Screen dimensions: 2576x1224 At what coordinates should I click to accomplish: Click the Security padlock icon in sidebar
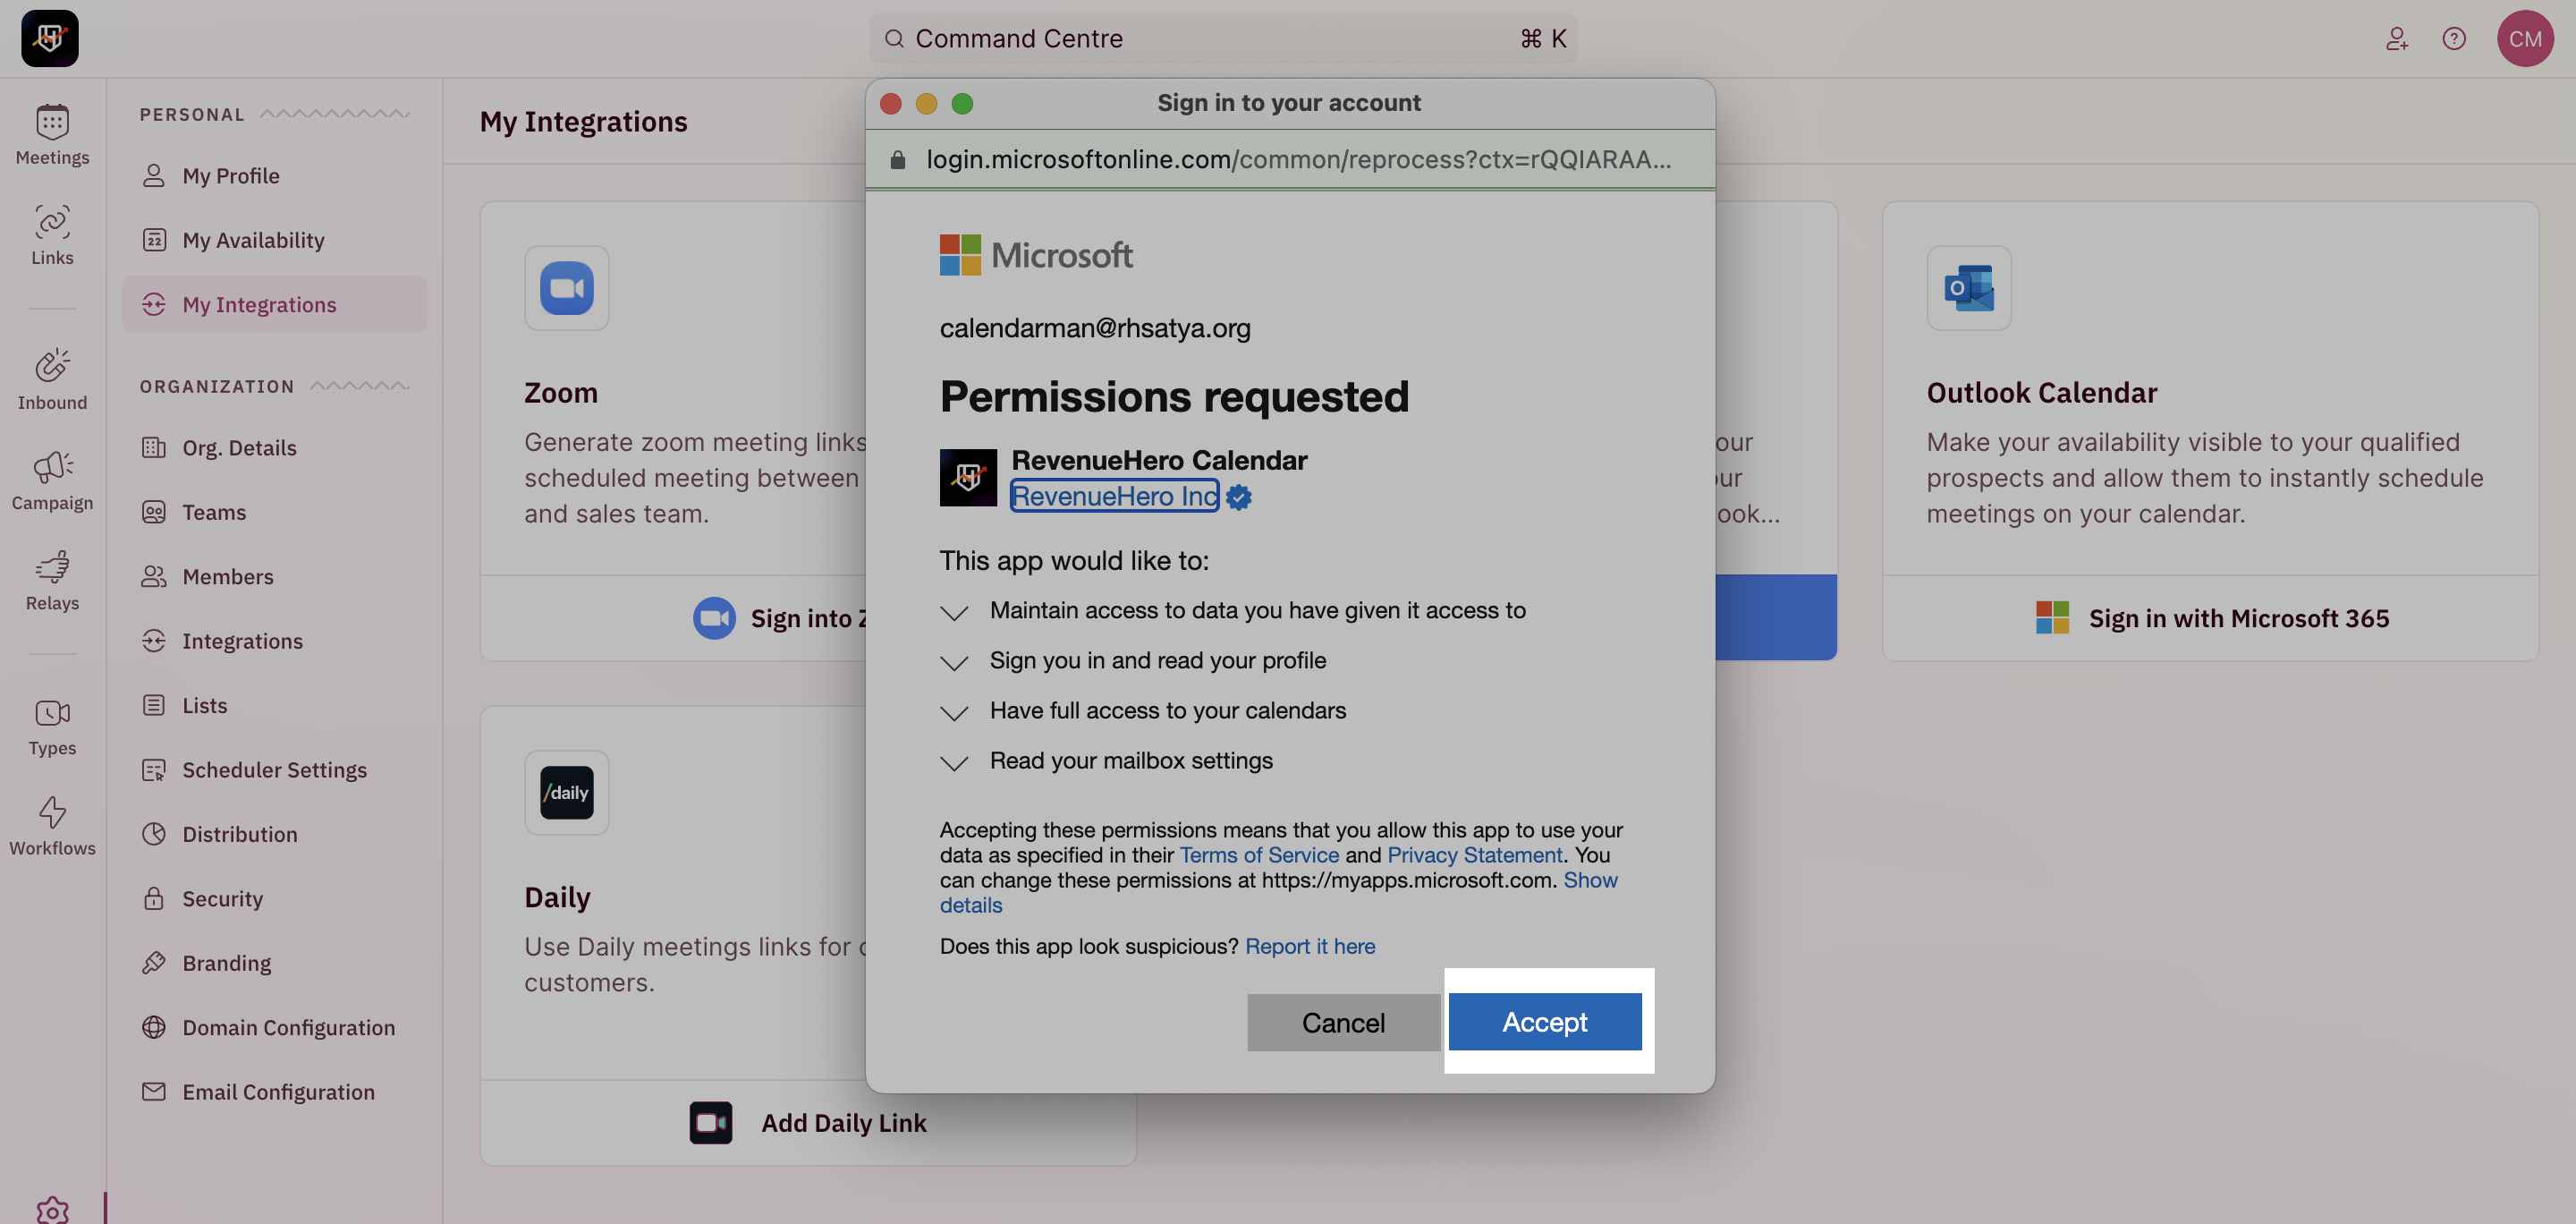click(153, 898)
